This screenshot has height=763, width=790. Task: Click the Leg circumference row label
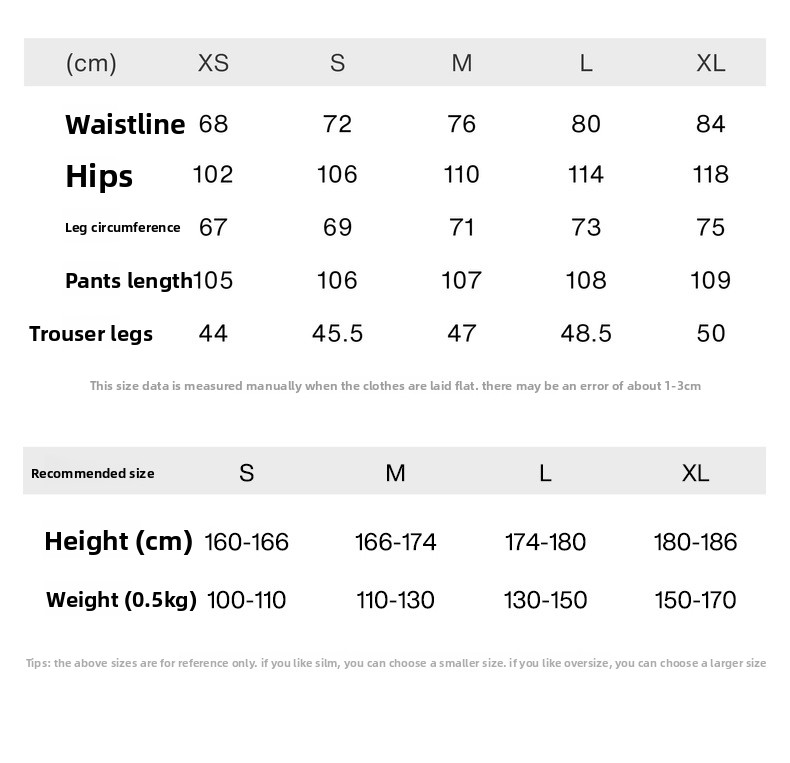coord(123,227)
